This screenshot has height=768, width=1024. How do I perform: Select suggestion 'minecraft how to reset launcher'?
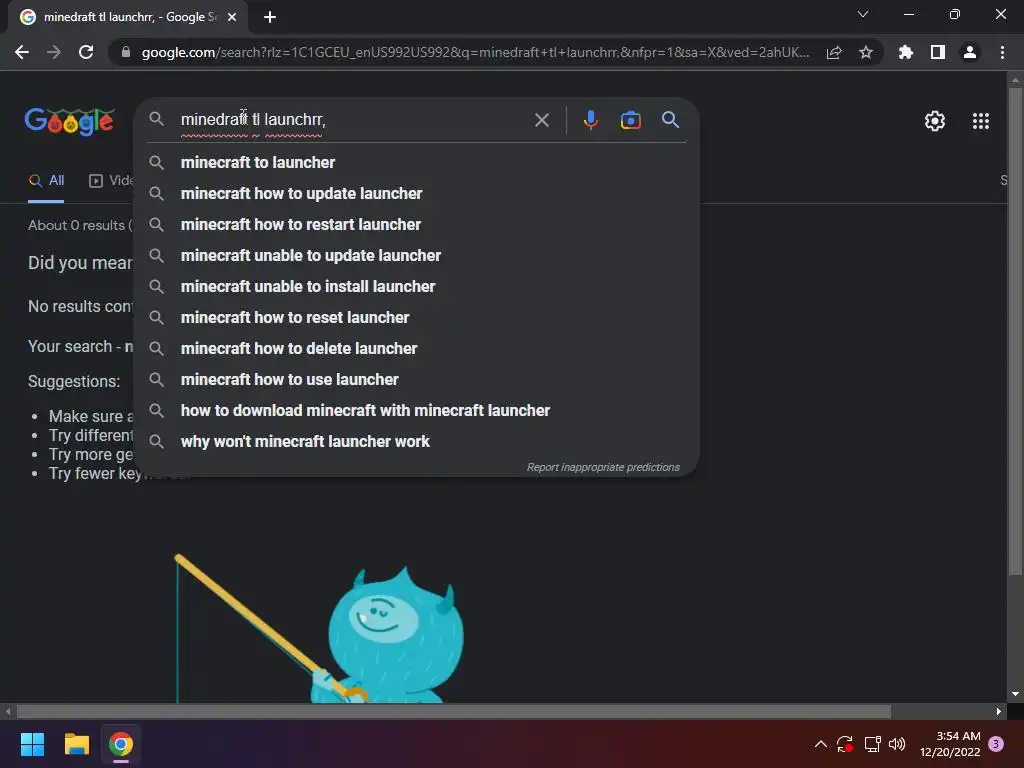pos(416,317)
